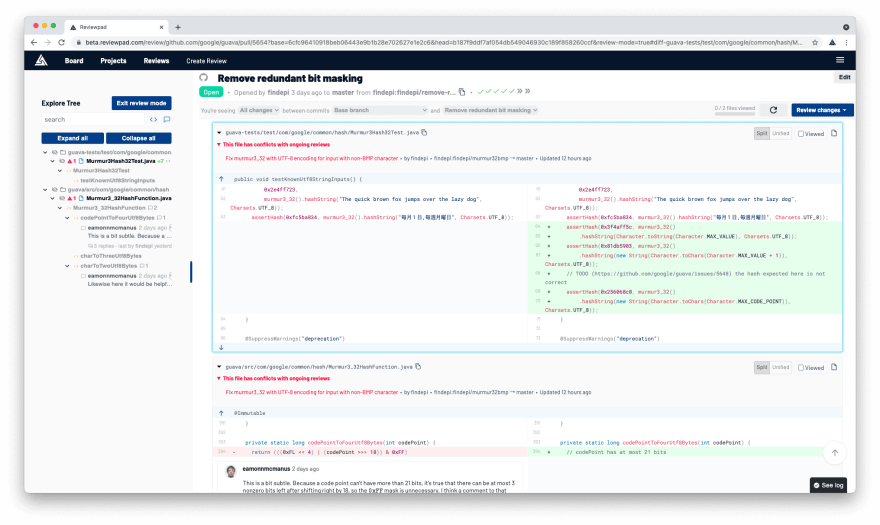Open the browser's three-dot menu

[846, 42]
